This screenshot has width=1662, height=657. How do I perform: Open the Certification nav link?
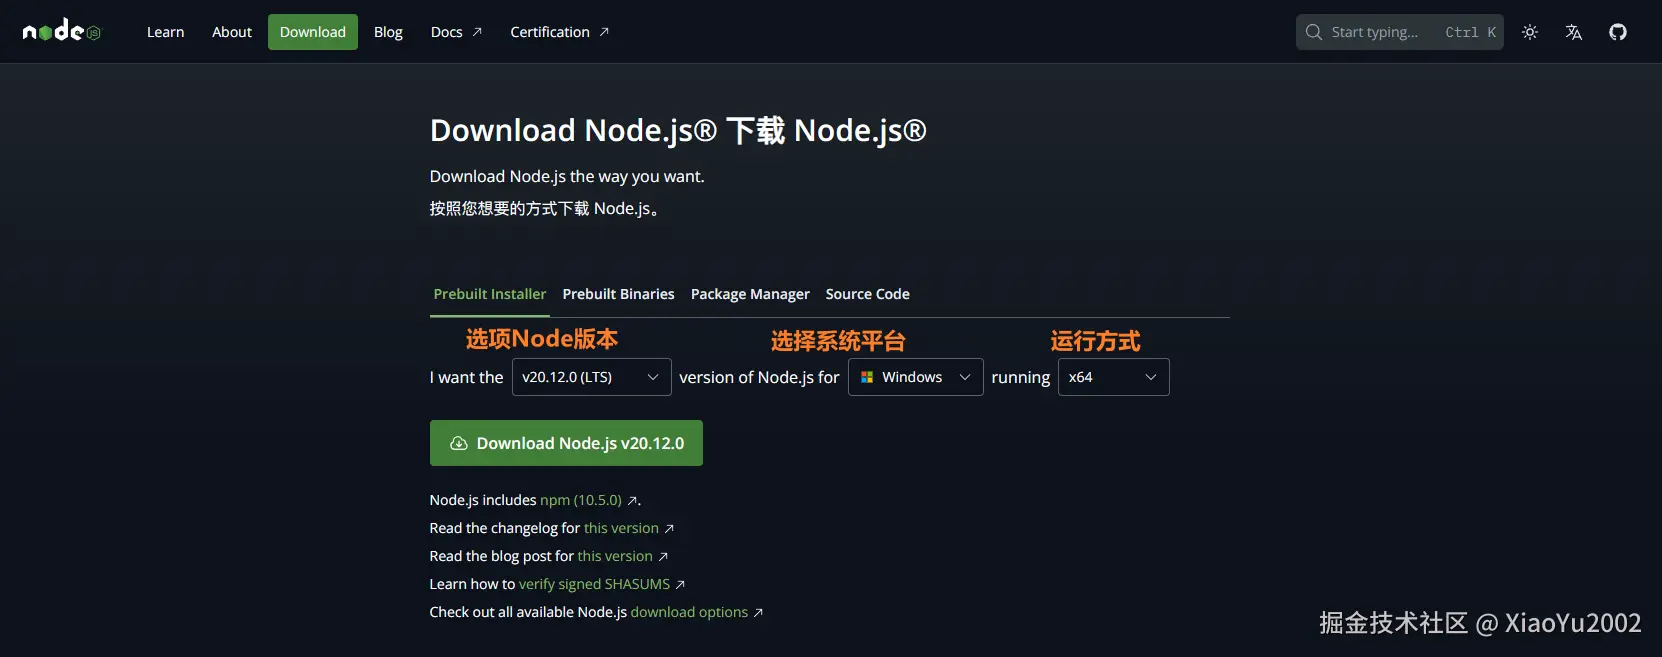pyautogui.click(x=559, y=32)
